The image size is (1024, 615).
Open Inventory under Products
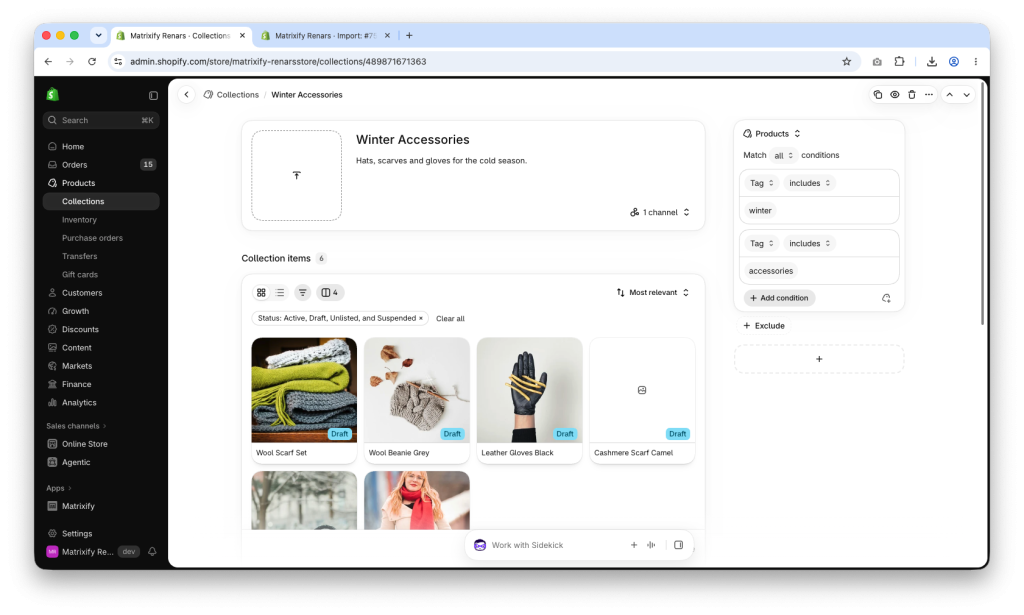coord(101,219)
